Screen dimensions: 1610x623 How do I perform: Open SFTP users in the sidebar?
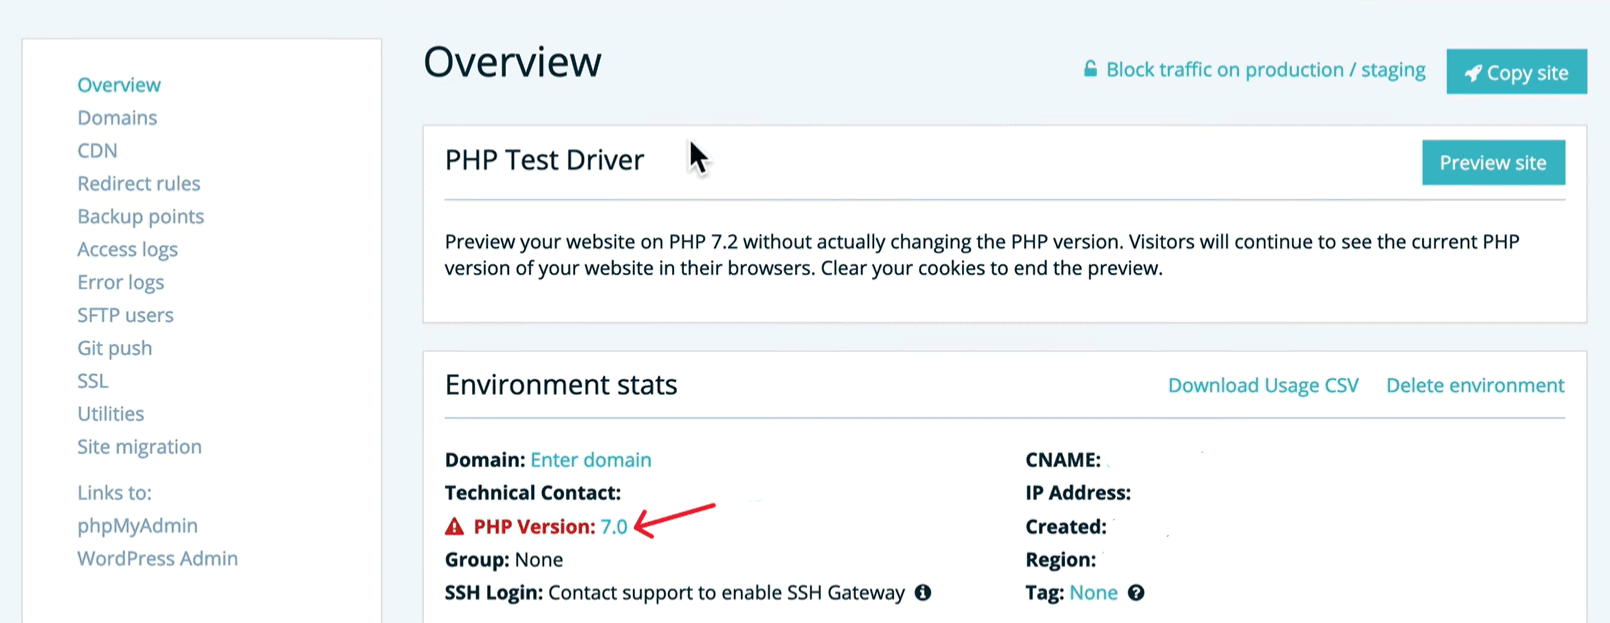click(125, 316)
